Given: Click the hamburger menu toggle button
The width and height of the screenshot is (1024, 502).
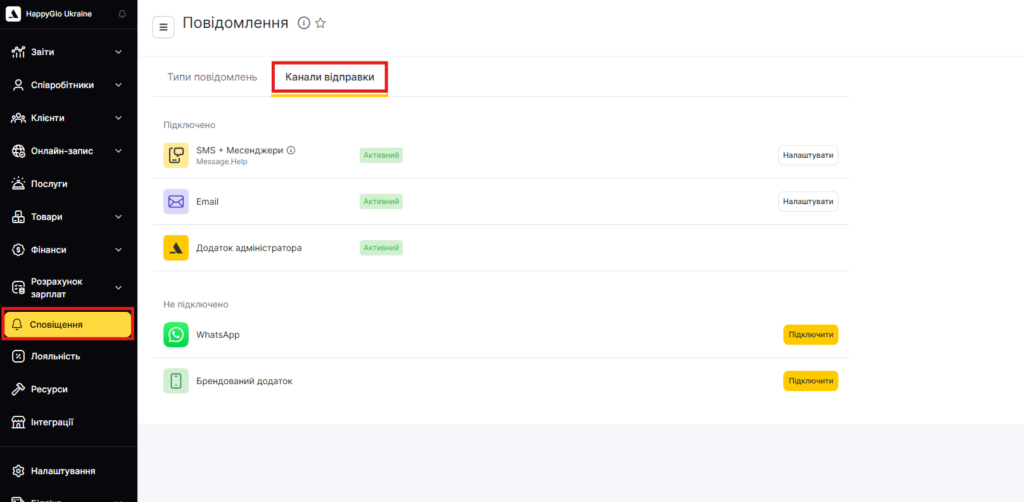Looking at the screenshot, I should (163, 27).
